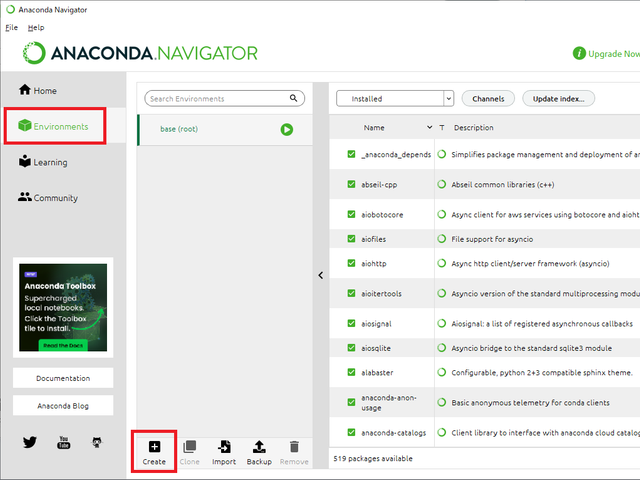Open the GitHub link icon
This screenshot has height=480, width=640.
[97, 442]
